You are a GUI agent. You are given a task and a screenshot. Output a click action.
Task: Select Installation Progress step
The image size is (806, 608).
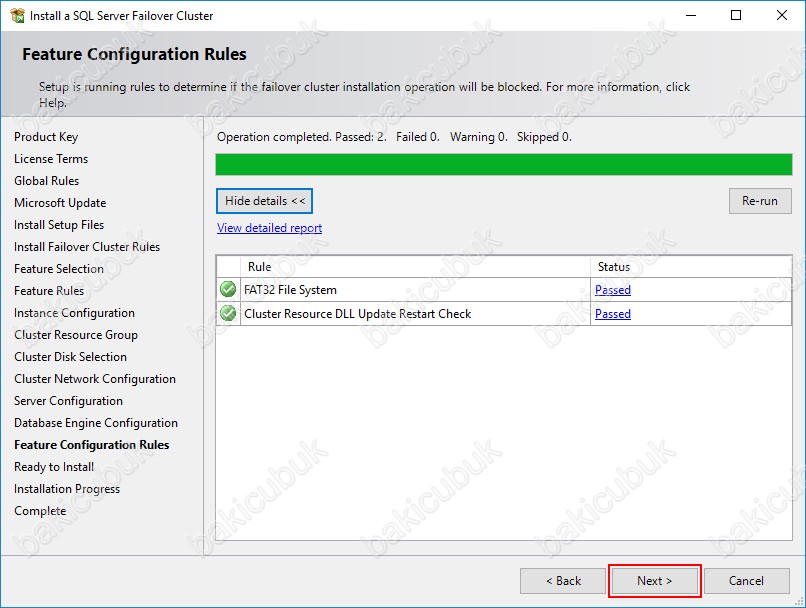pos(67,489)
